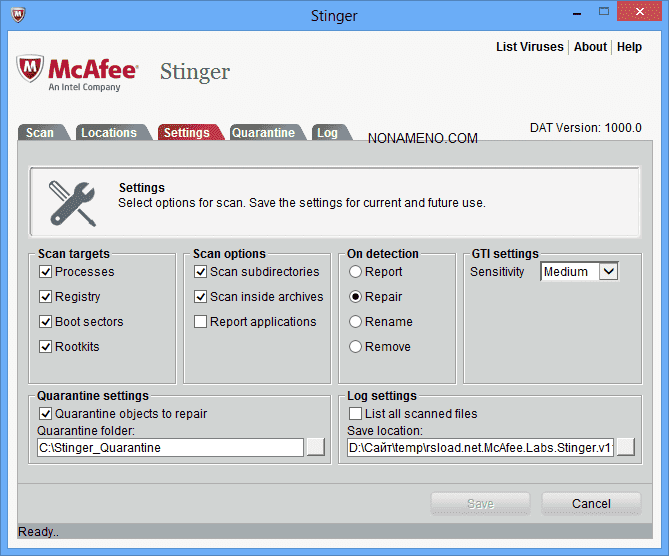Uncheck the Processes scan target
Screen dimensions: 669x556
tap(45, 272)
